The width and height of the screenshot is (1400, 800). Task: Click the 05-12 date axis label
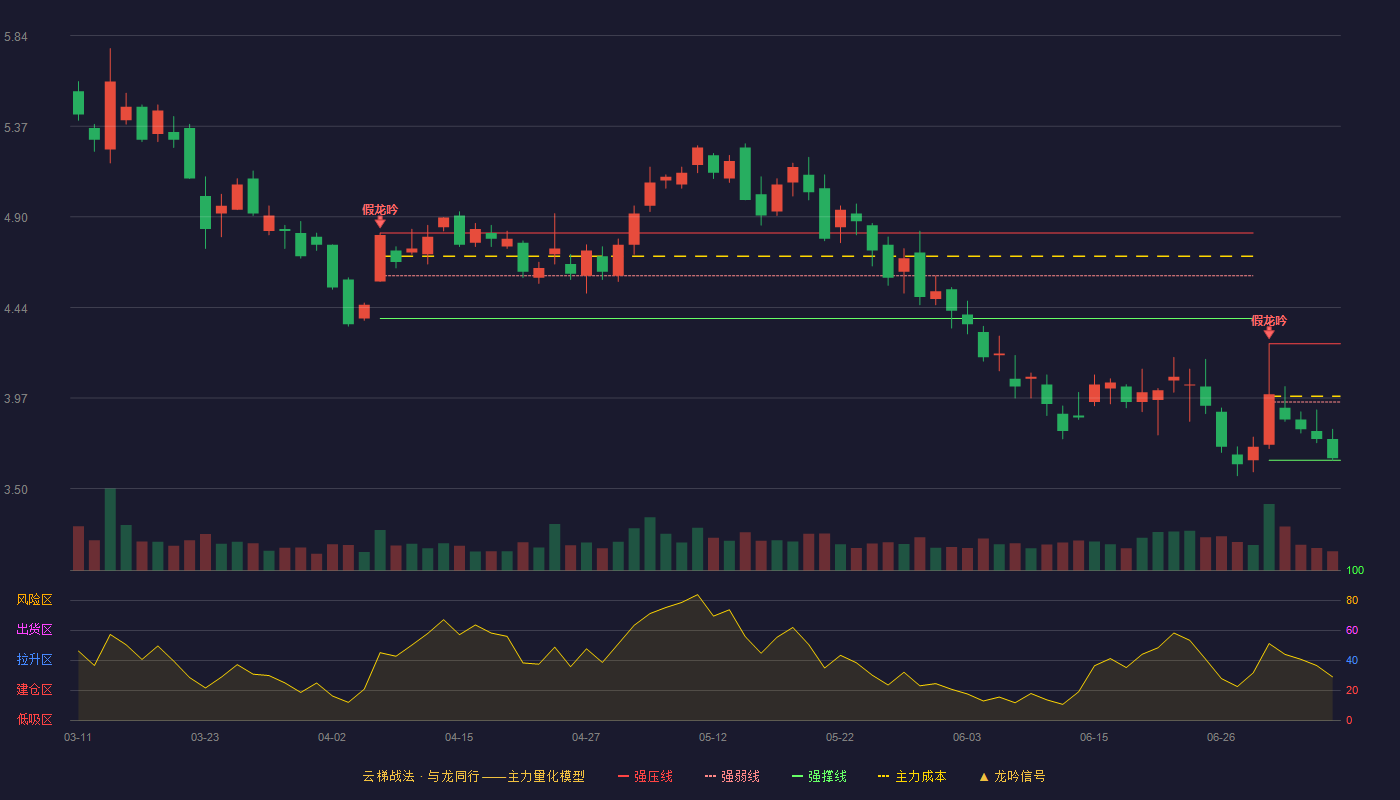coord(713,737)
